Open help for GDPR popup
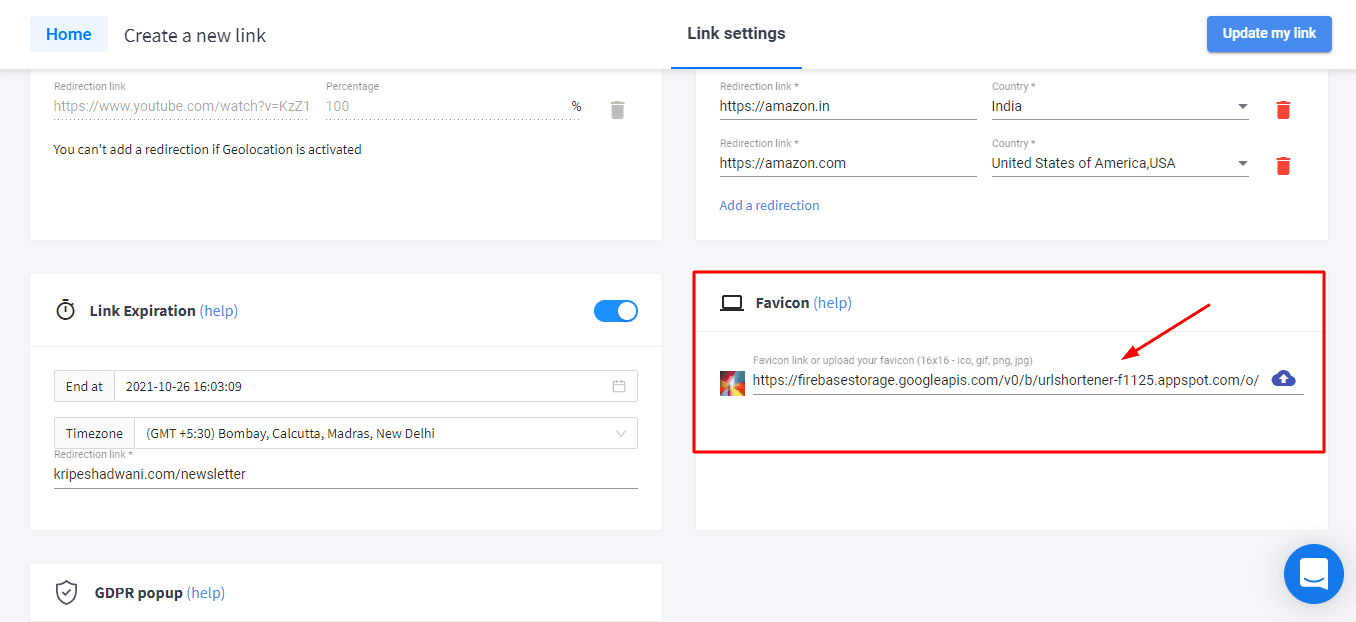1356x622 pixels. (205, 593)
